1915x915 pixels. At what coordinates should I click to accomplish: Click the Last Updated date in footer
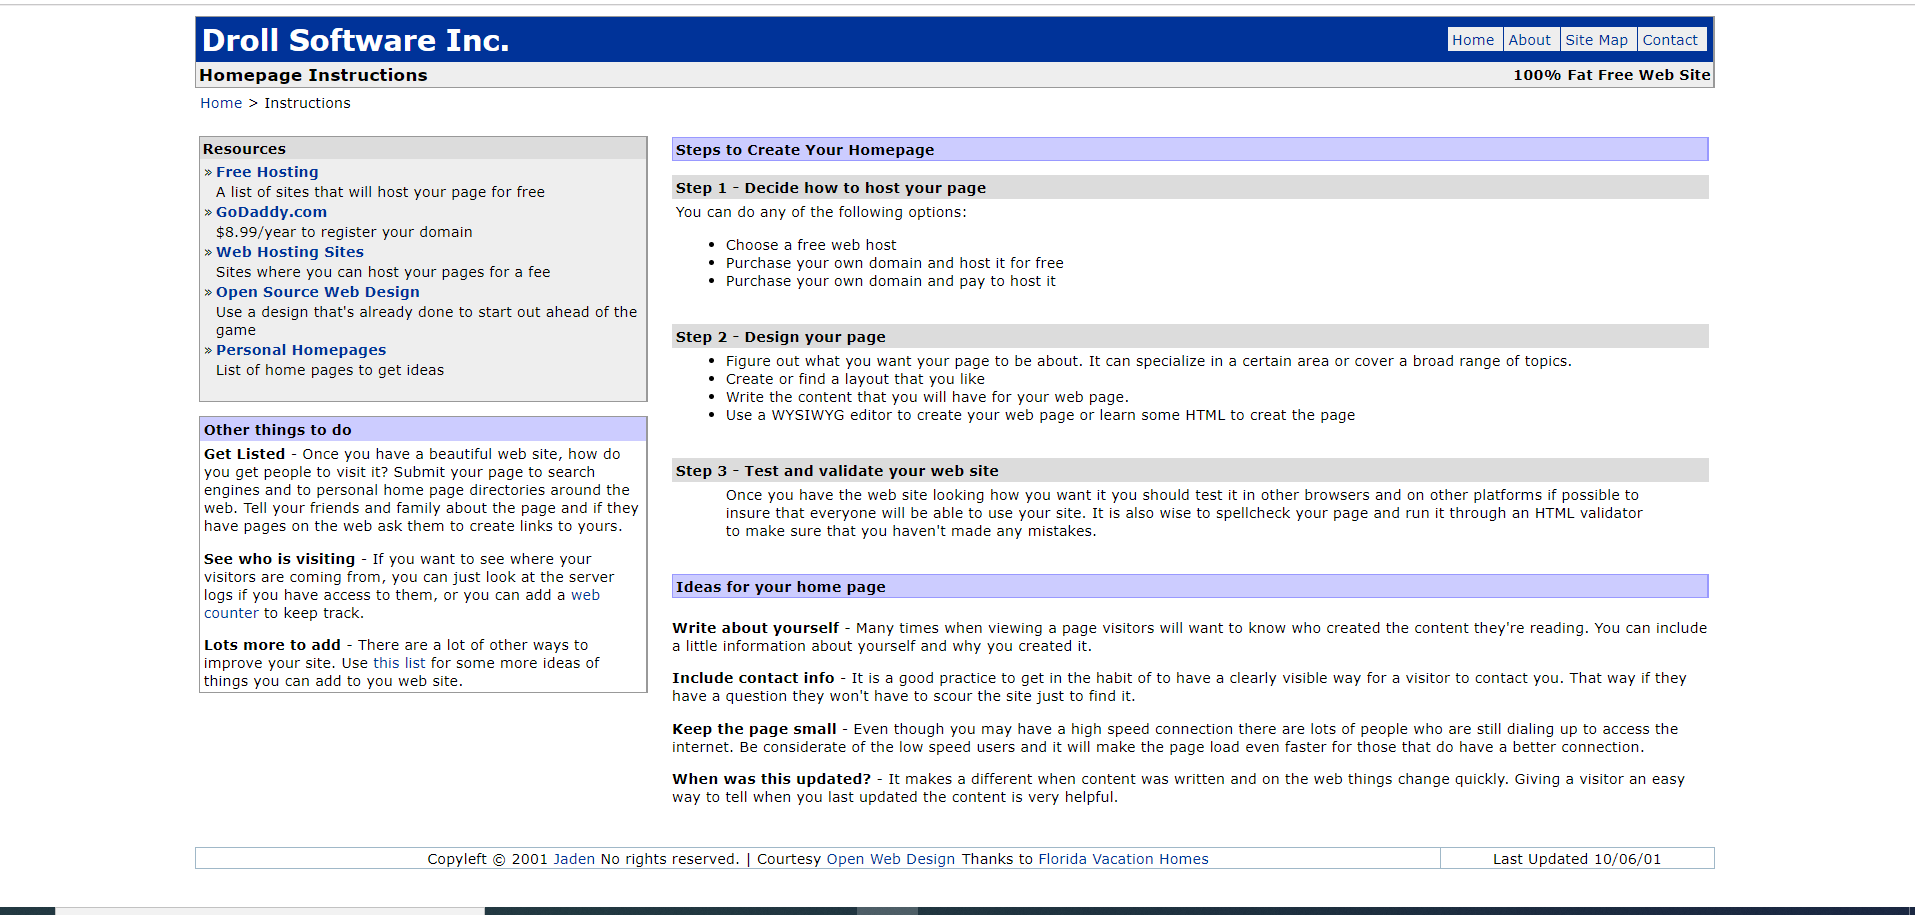pyautogui.click(x=1576, y=859)
